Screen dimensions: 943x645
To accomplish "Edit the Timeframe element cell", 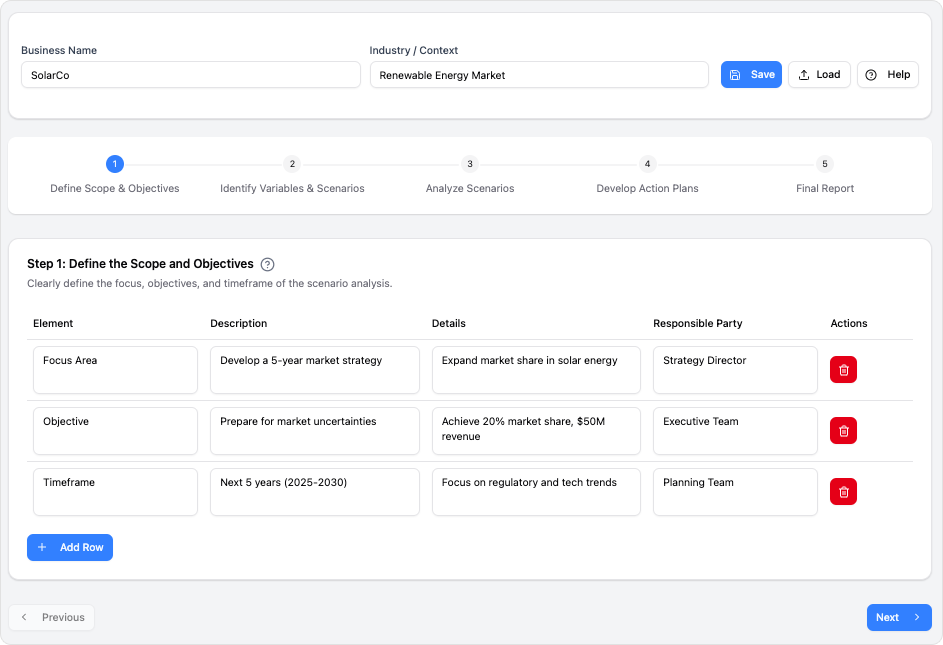I will 115,492.
